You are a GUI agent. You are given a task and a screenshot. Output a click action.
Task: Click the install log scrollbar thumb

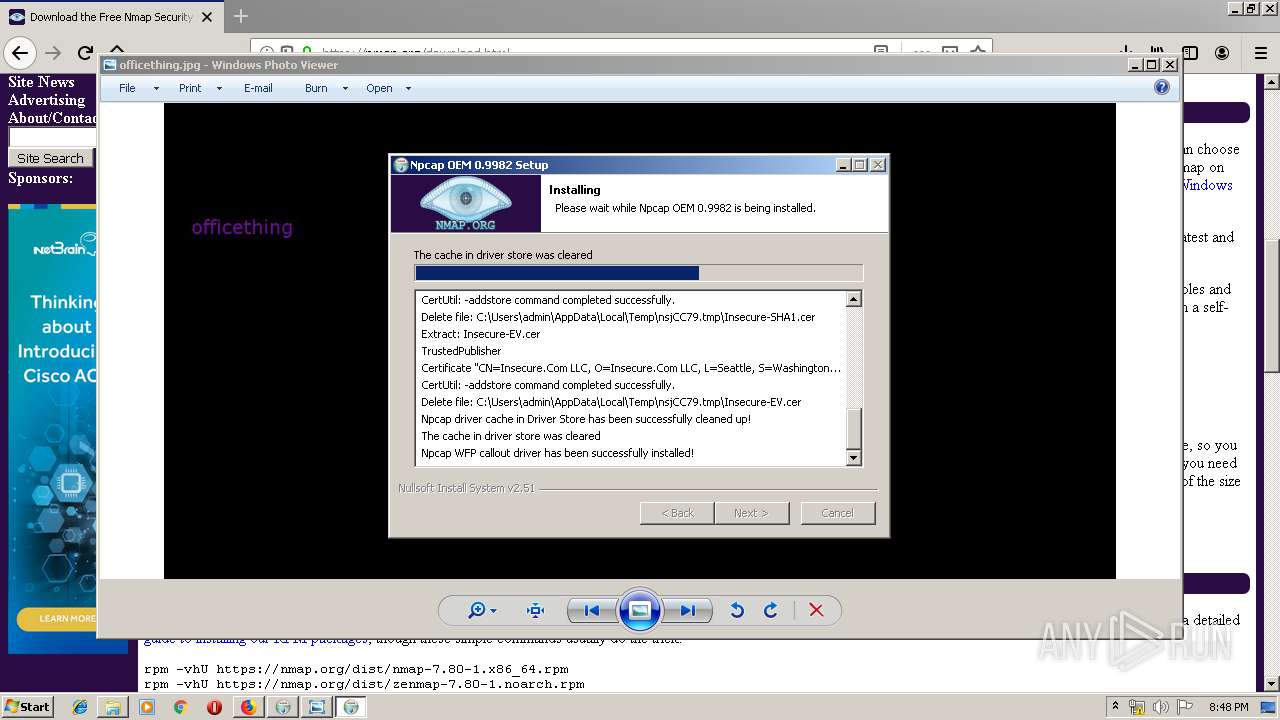[853, 429]
